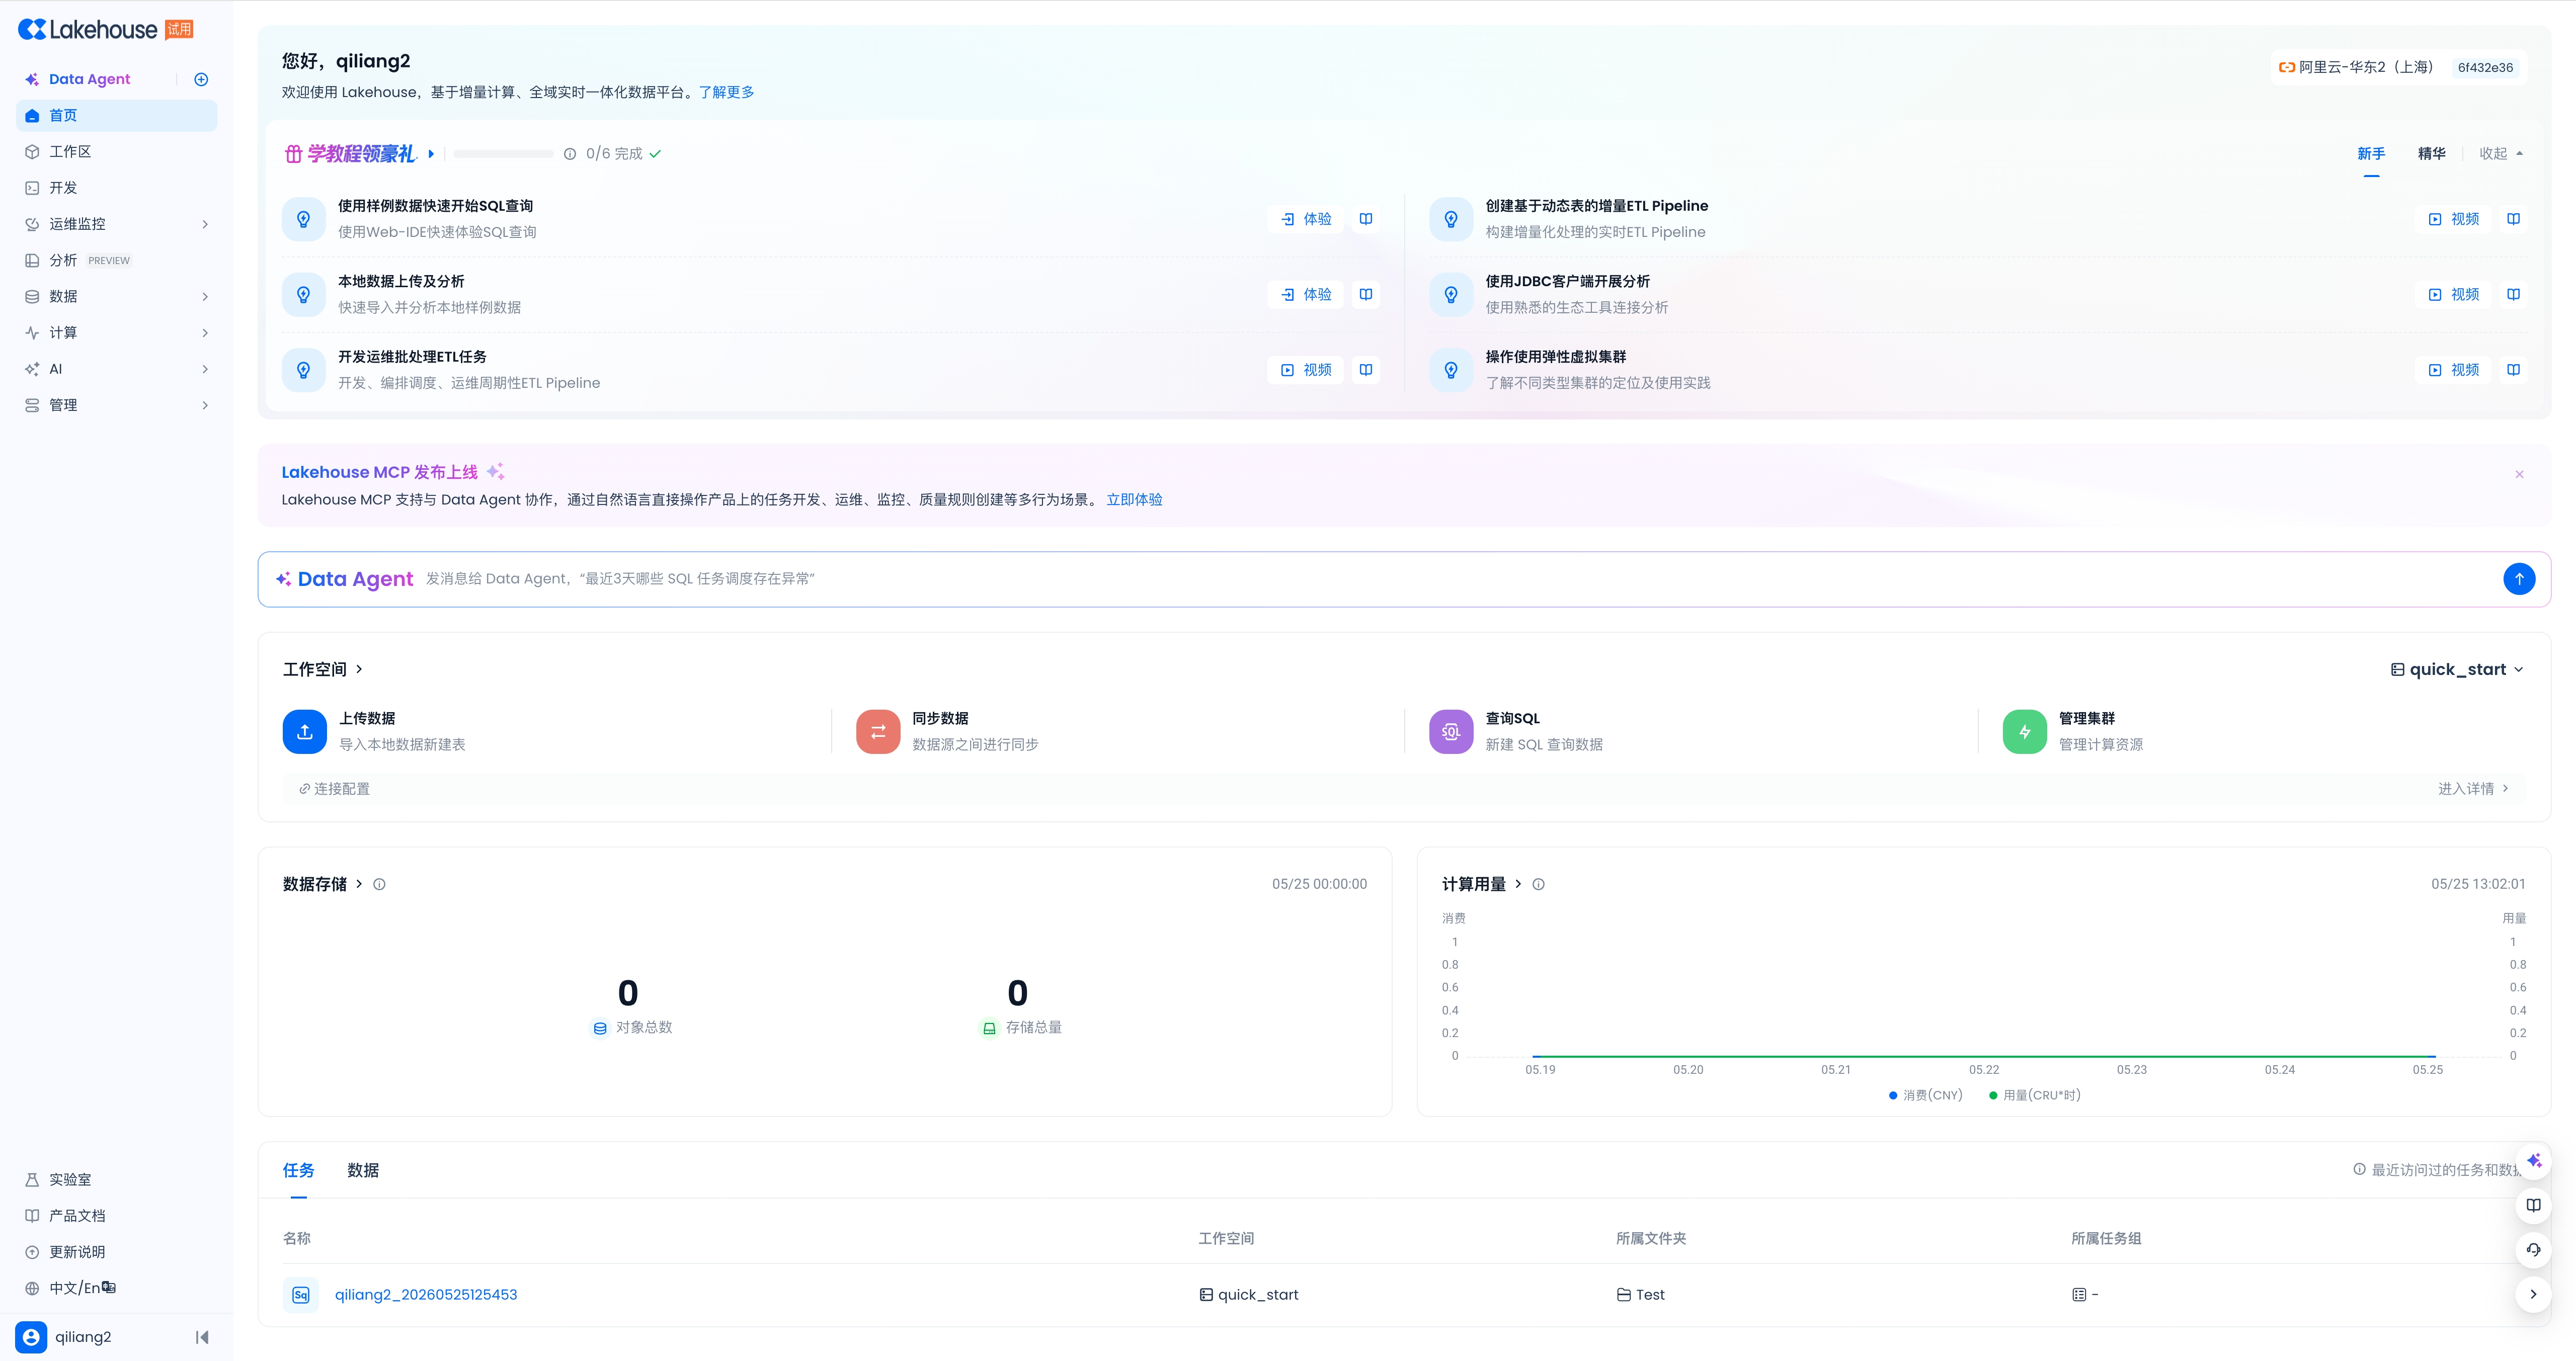Click the 立即体验 link in MCP banner
Screen dimensions: 2576x1361
point(1134,500)
